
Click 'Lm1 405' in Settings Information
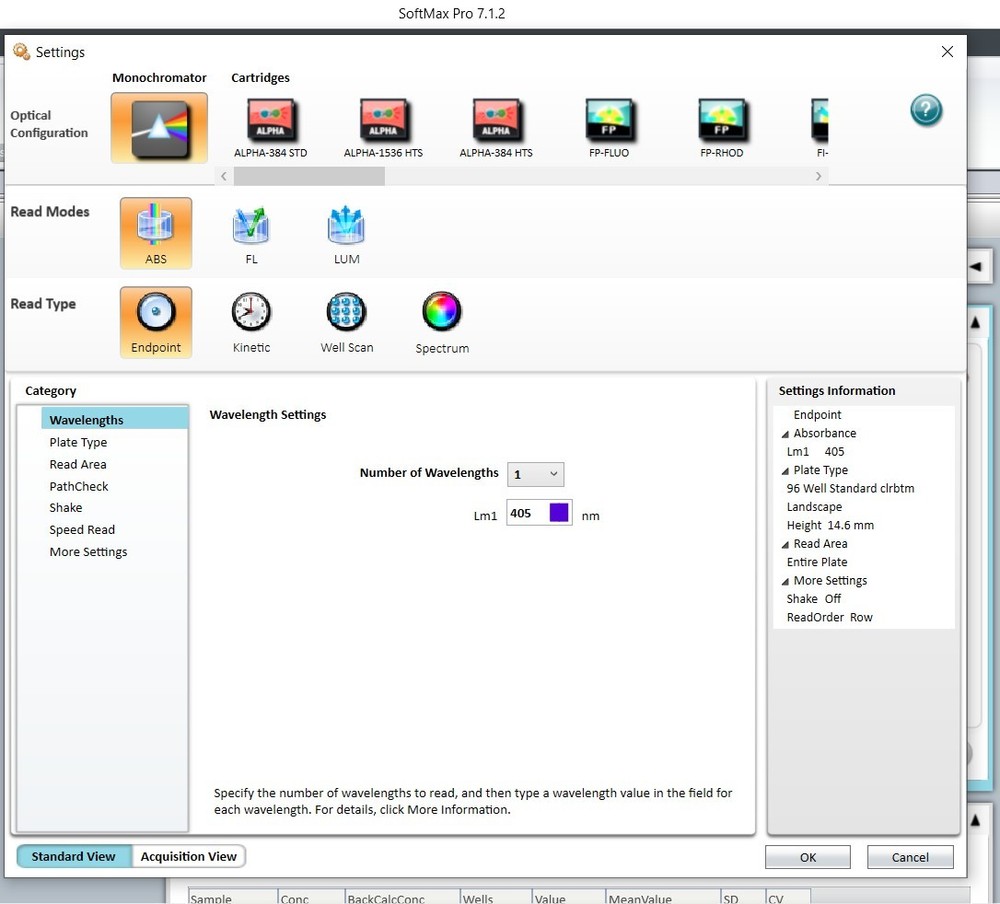tap(815, 452)
